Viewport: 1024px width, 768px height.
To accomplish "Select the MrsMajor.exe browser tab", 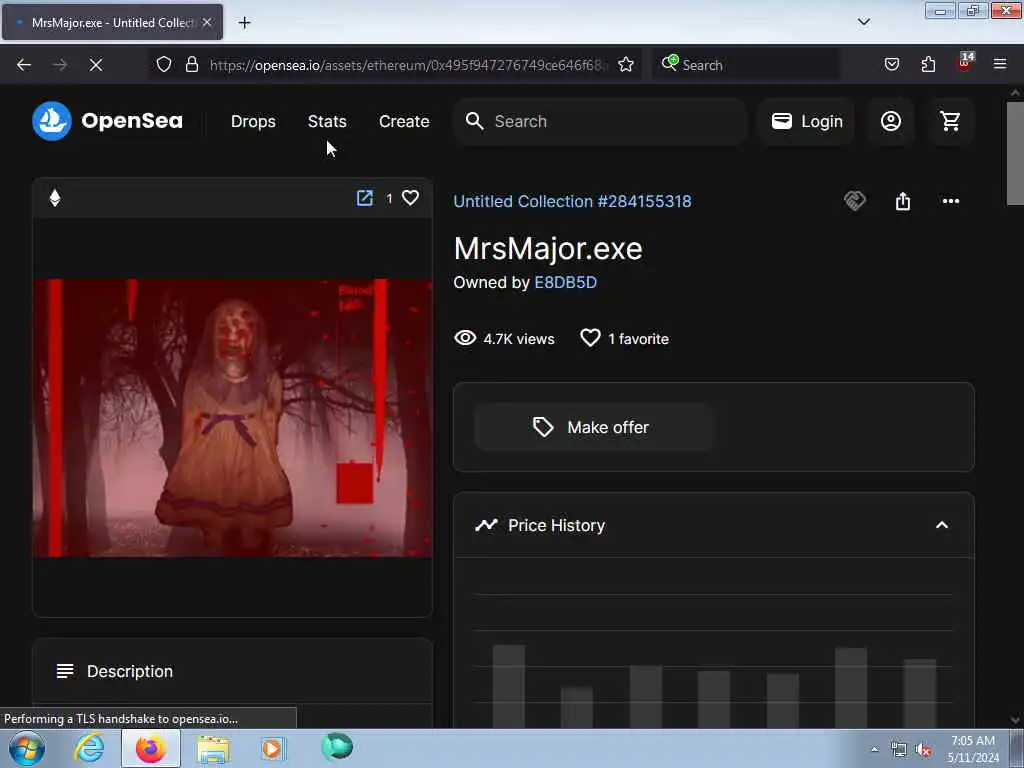I will (x=112, y=23).
